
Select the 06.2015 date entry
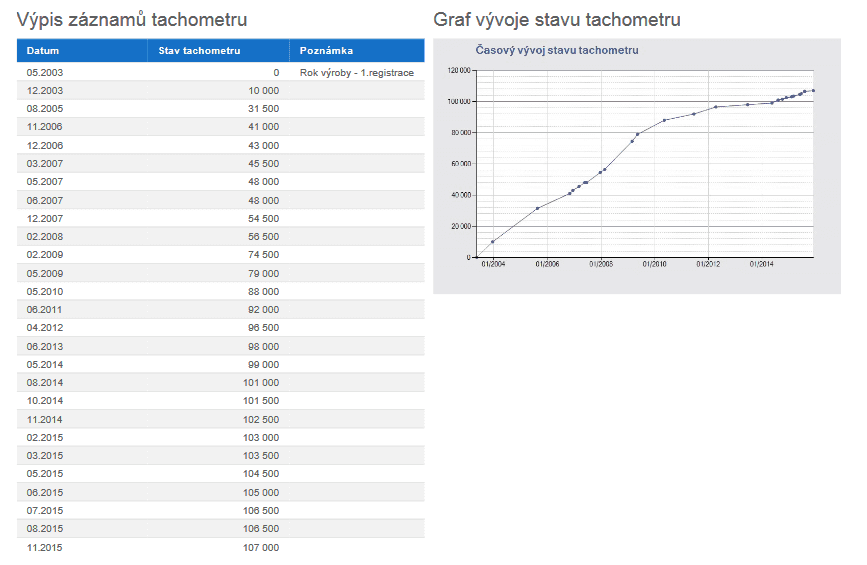point(45,493)
